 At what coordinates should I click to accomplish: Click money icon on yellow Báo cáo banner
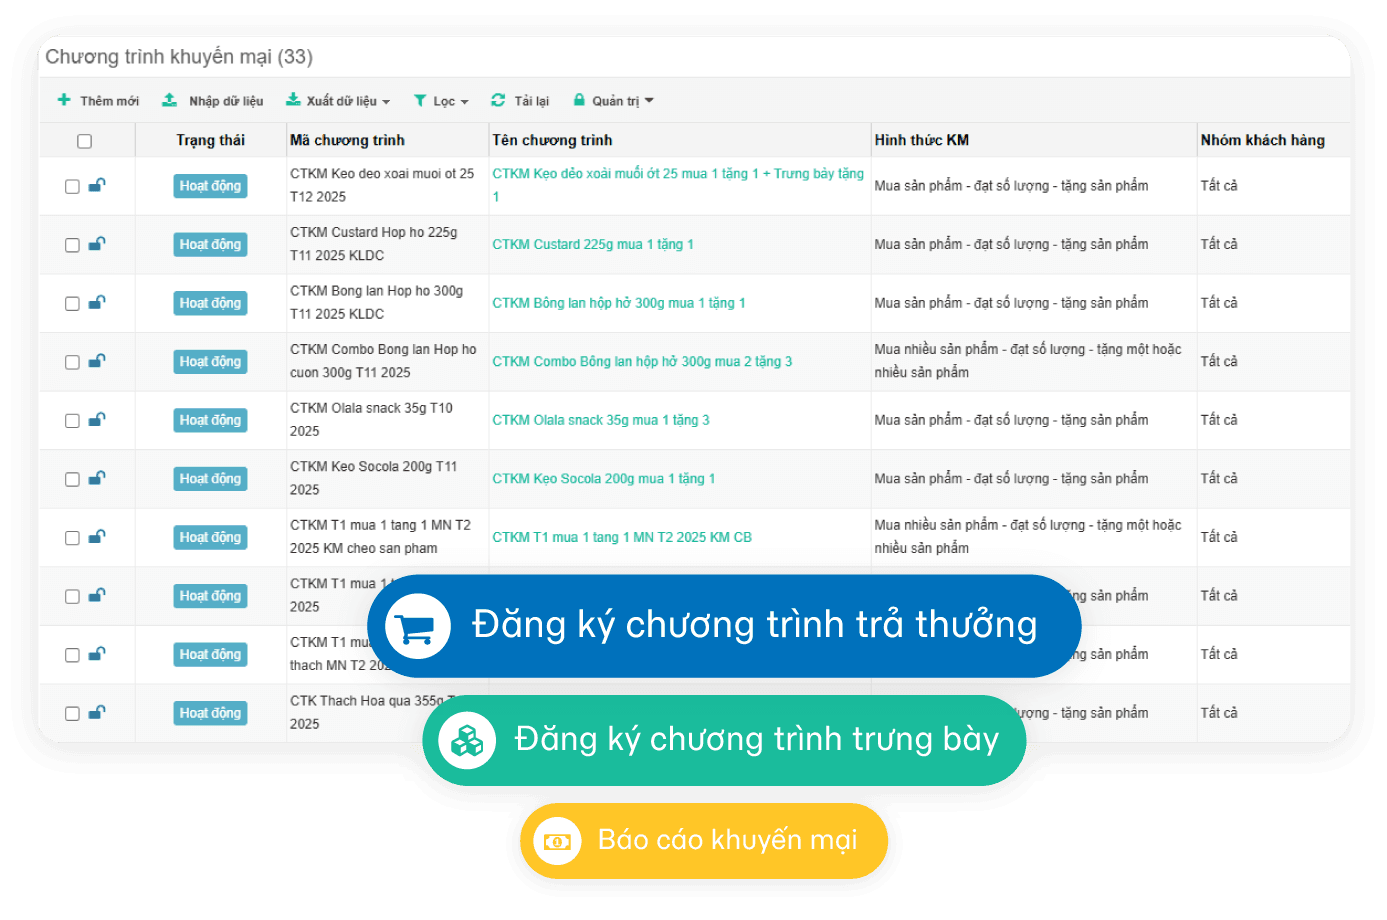(x=557, y=841)
